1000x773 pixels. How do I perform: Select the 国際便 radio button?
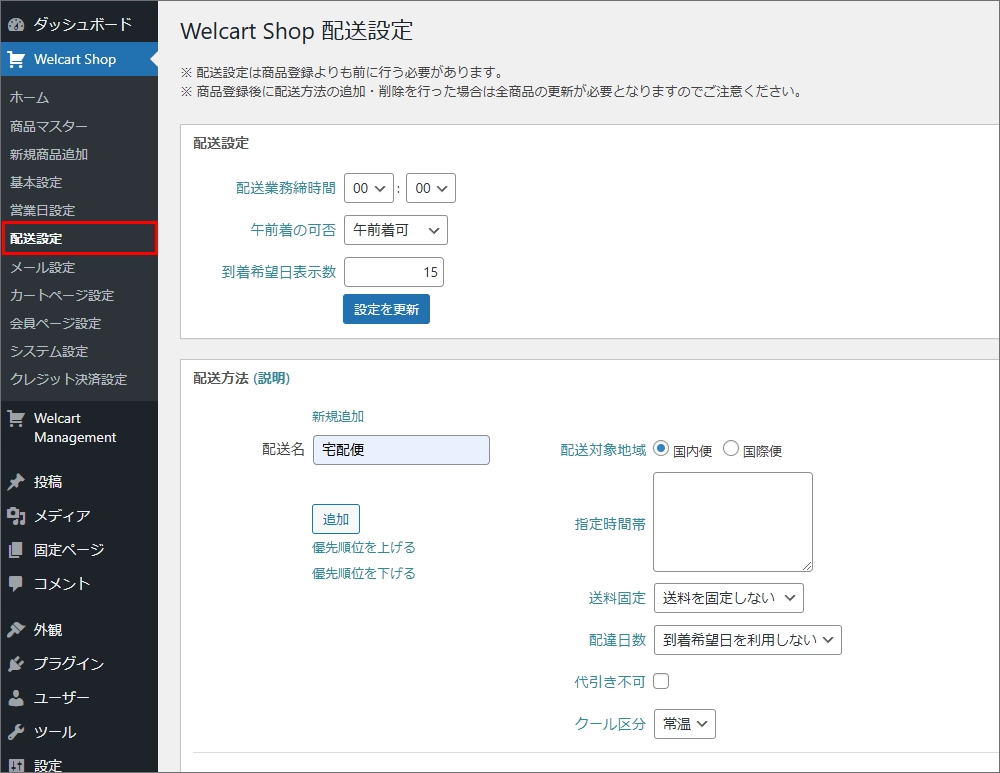[731, 449]
